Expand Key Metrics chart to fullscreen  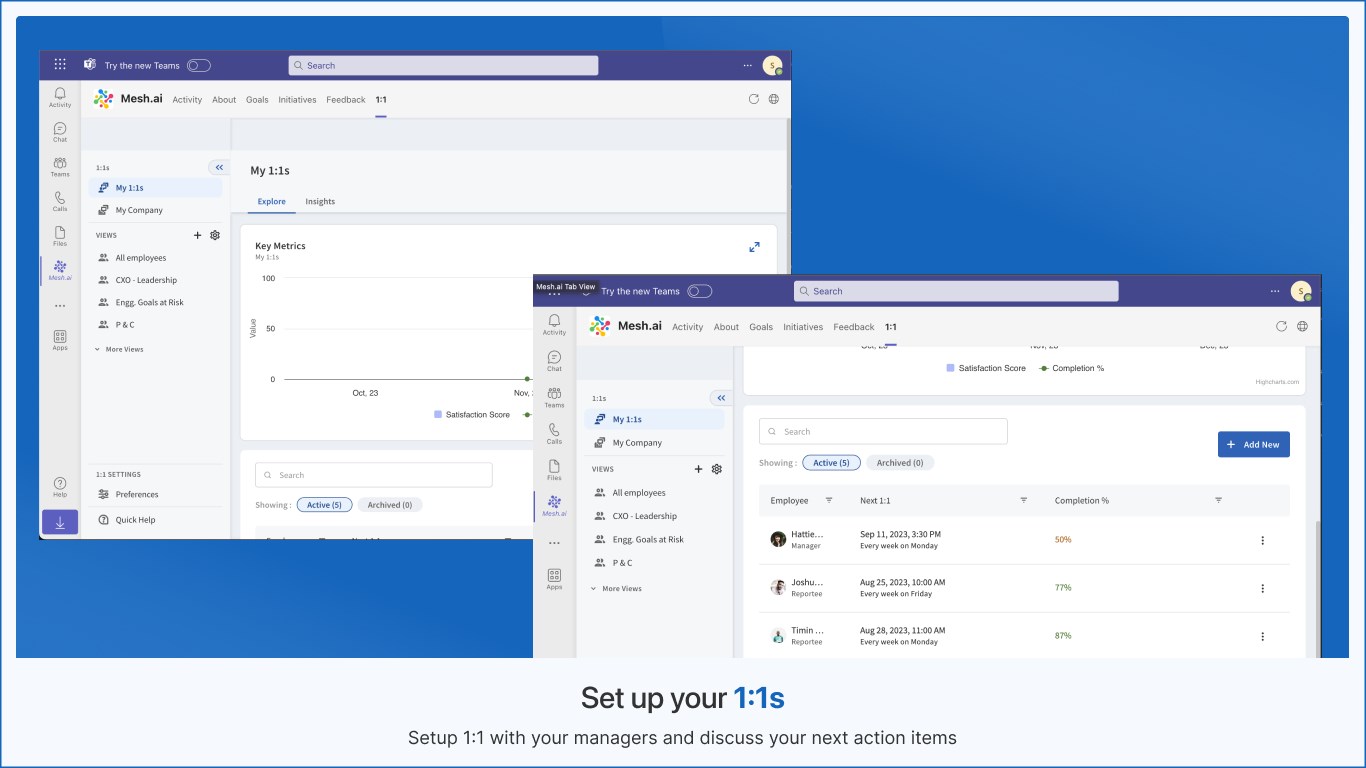[754, 247]
